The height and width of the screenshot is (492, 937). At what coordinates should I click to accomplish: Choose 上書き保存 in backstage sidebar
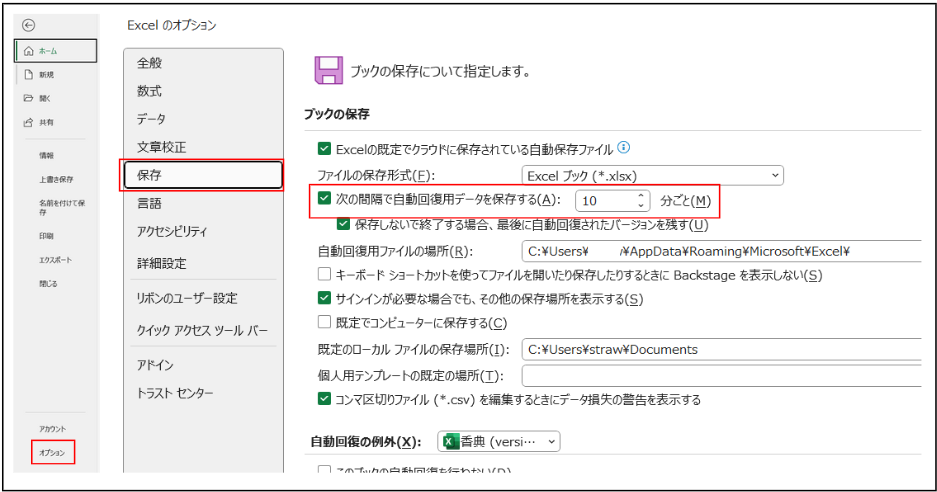56,179
